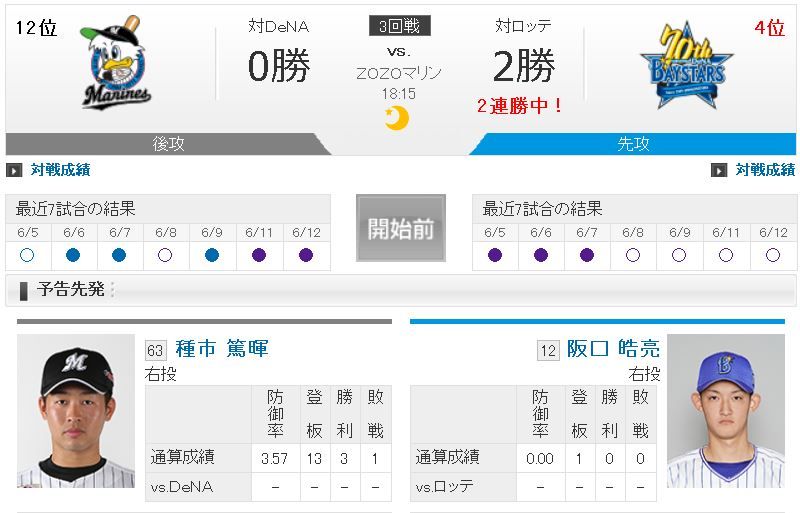Click the 後攻 gray bar
800x513 pixels.
click(168, 144)
